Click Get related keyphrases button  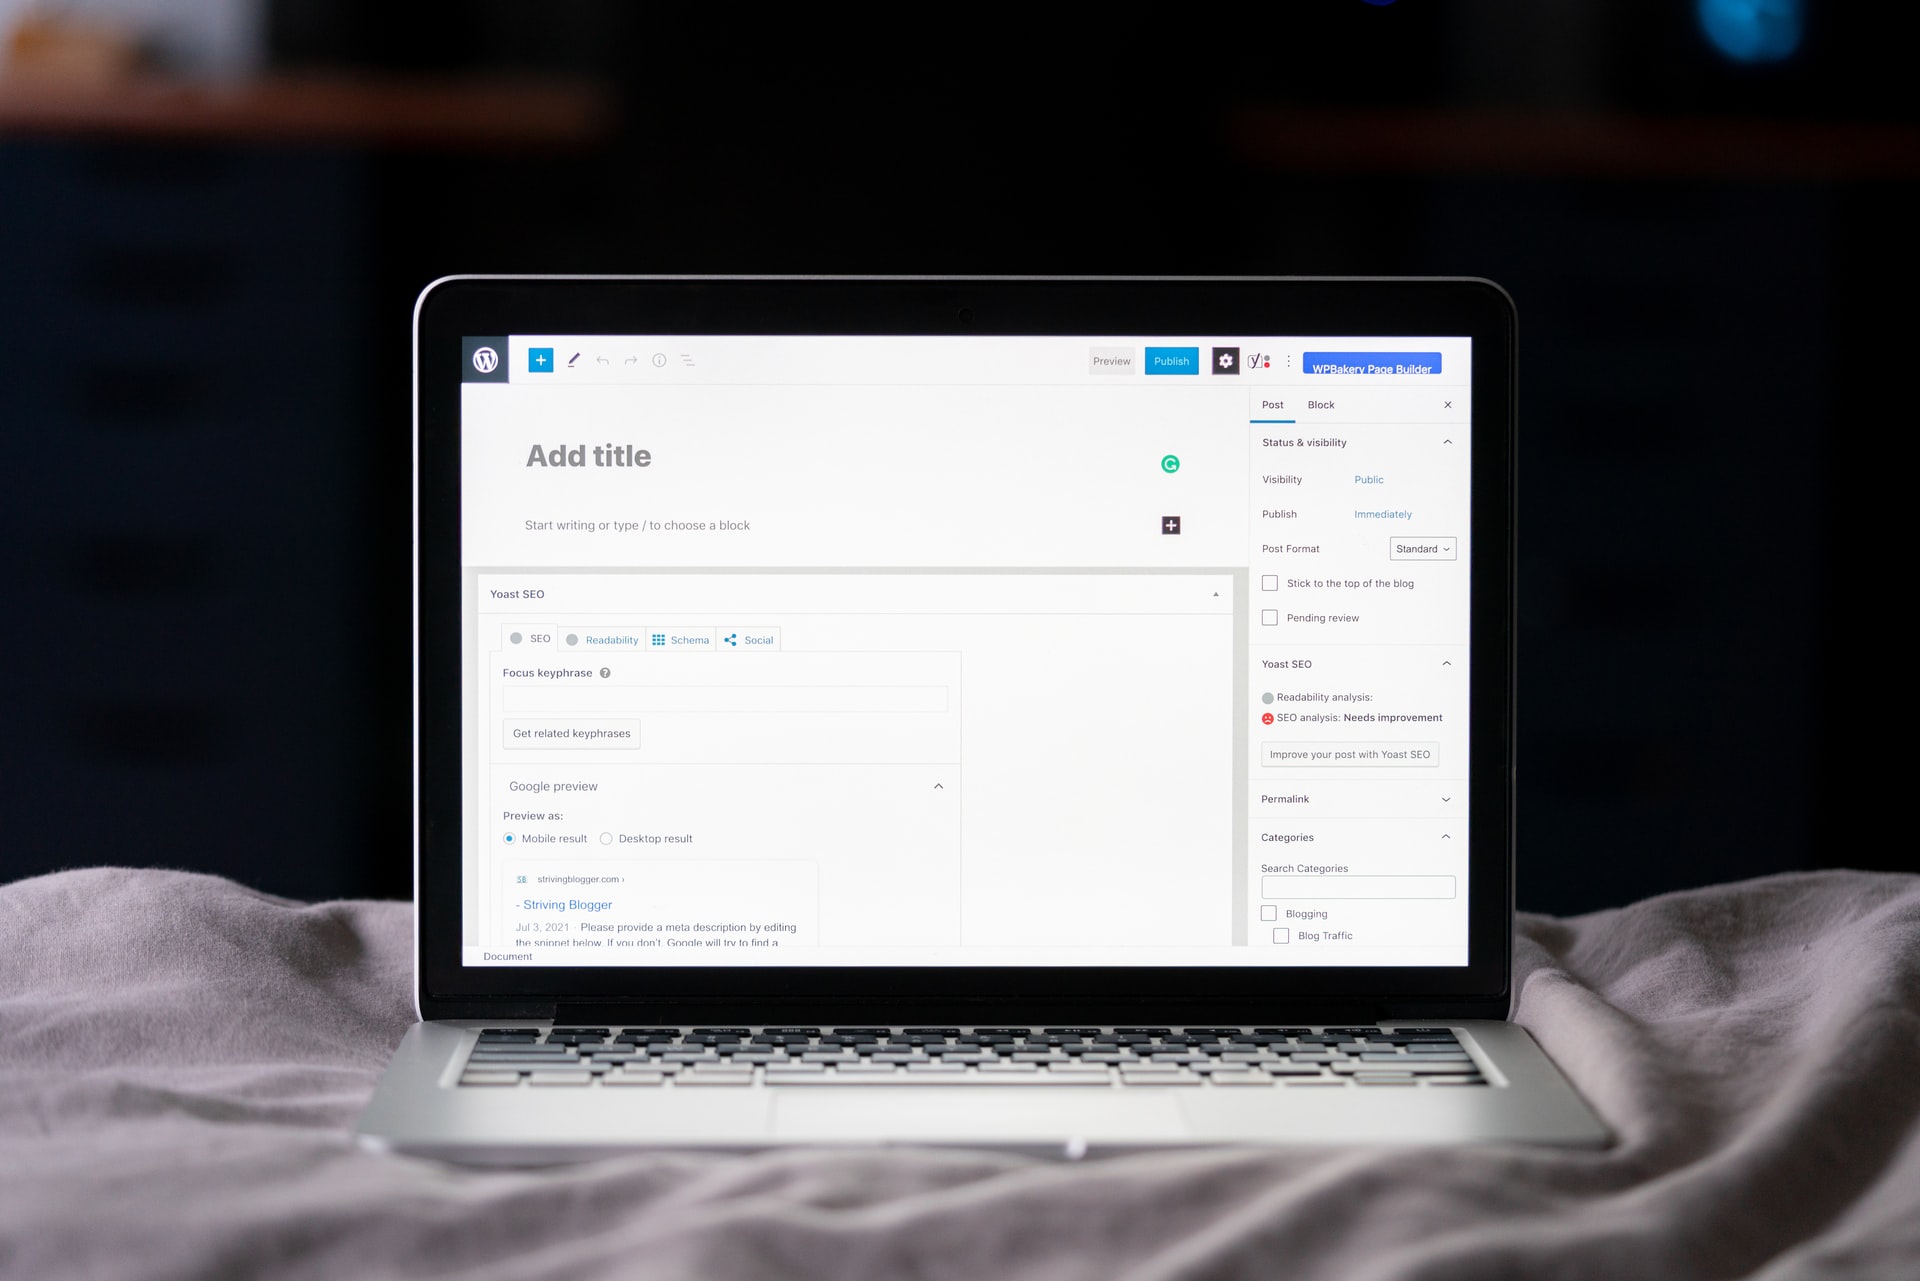572,733
